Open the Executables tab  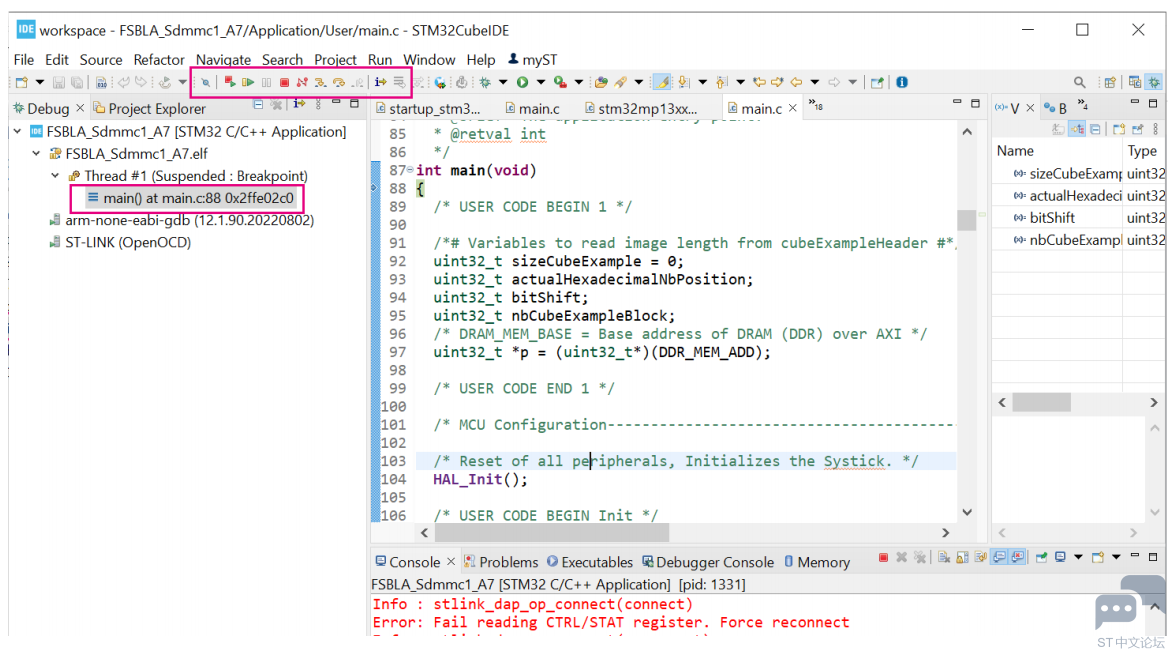point(590,562)
